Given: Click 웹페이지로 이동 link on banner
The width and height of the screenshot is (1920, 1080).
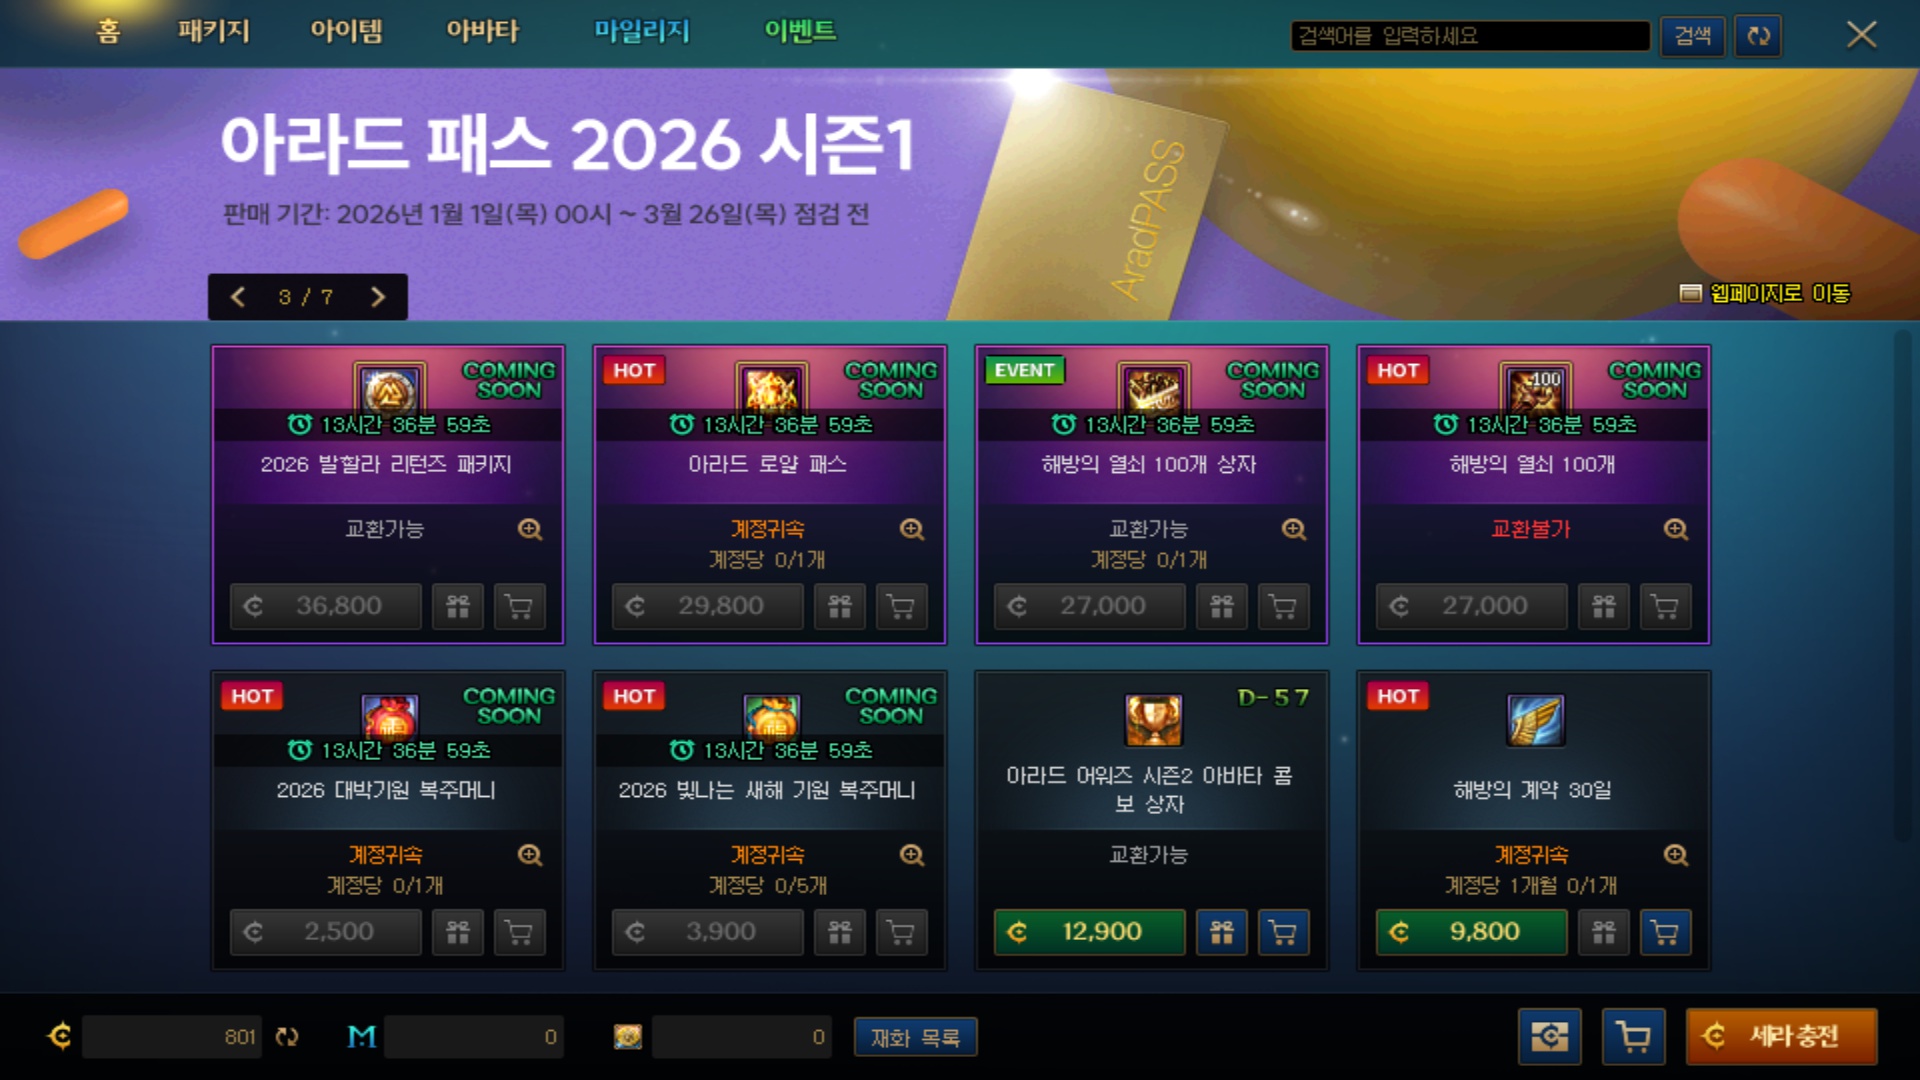Looking at the screenshot, I should [x=1765, y=293].
